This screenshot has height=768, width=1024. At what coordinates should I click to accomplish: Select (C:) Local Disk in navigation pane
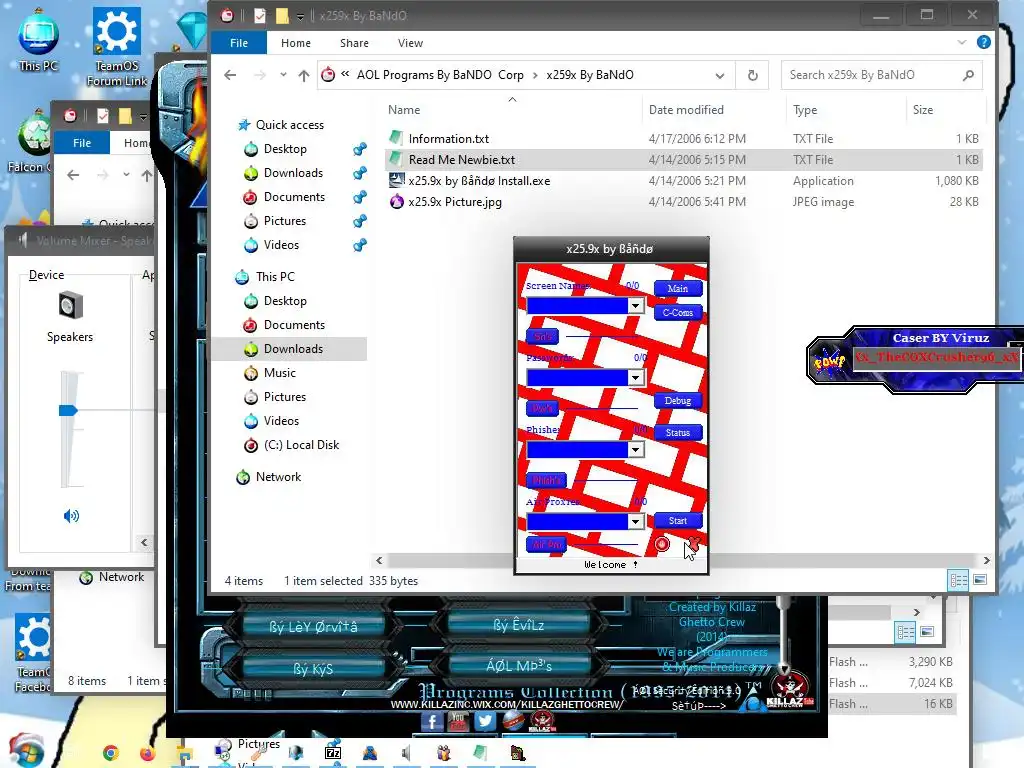pos(301,445)
